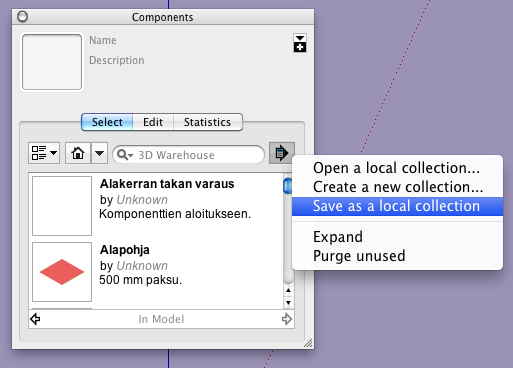The width and height of the screenshot is (513, 368).
Task: Open the view options list icon
Action: pyautogui.click(x=44, y=153)
